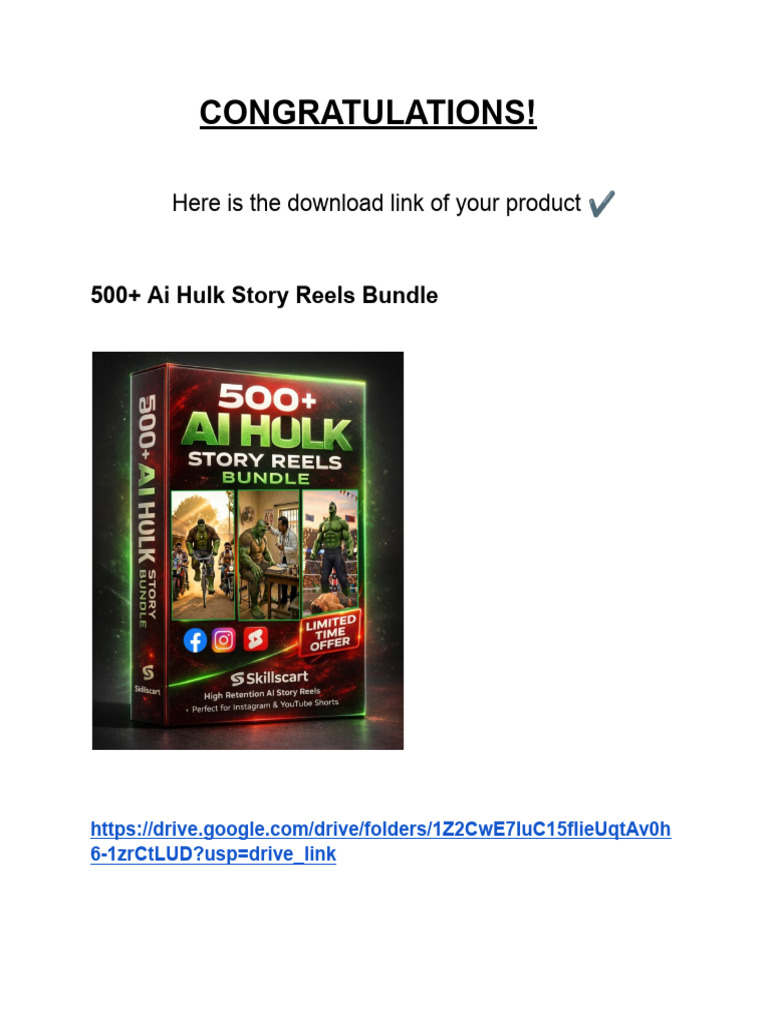768x1024 pixels.
Task: Click 'High Retention AI Story Reels' tagline
Action: point(262,694)
